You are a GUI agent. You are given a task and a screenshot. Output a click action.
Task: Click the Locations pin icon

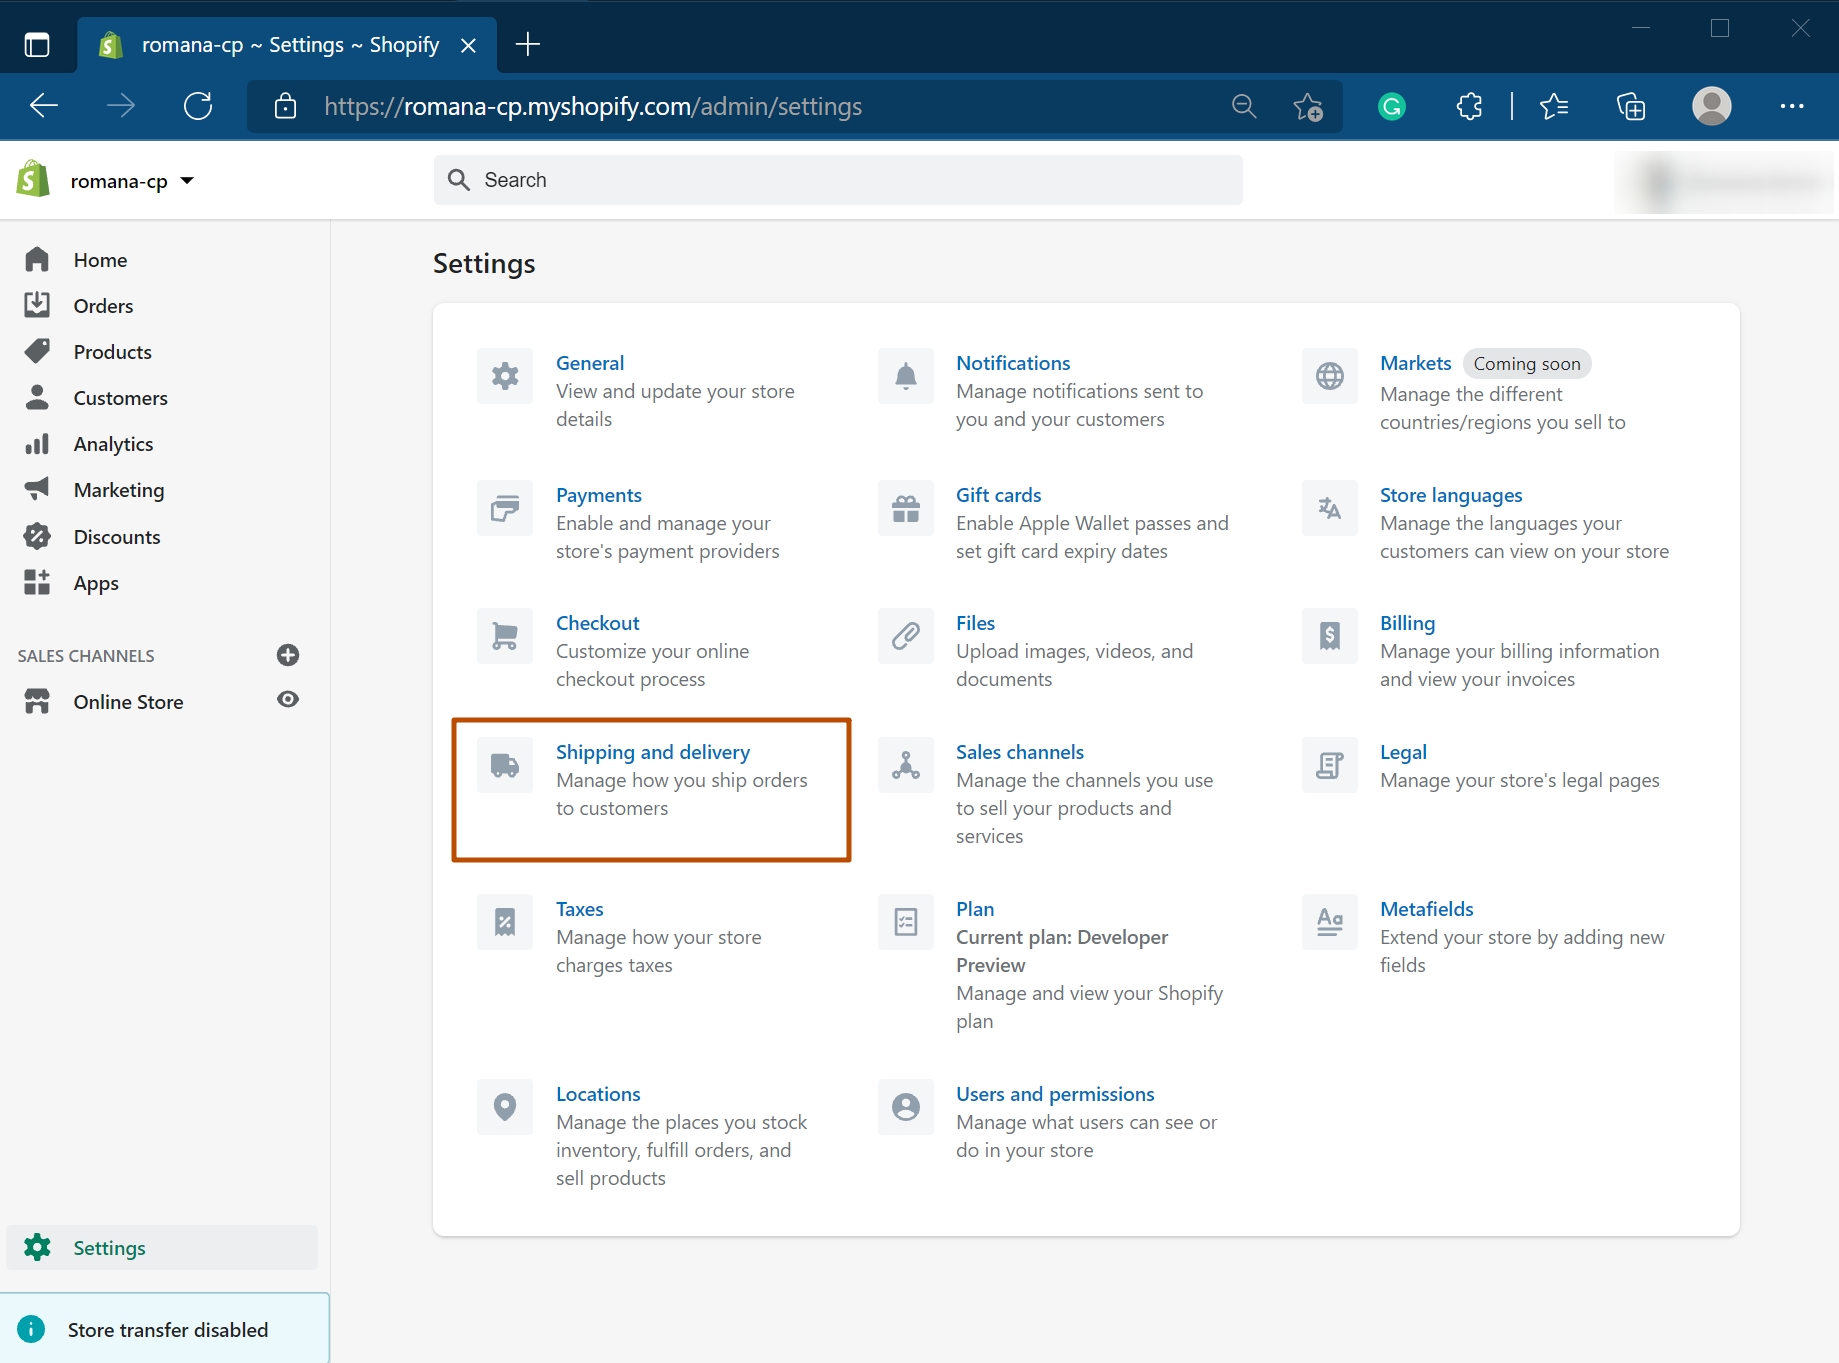click(505, 1107)
